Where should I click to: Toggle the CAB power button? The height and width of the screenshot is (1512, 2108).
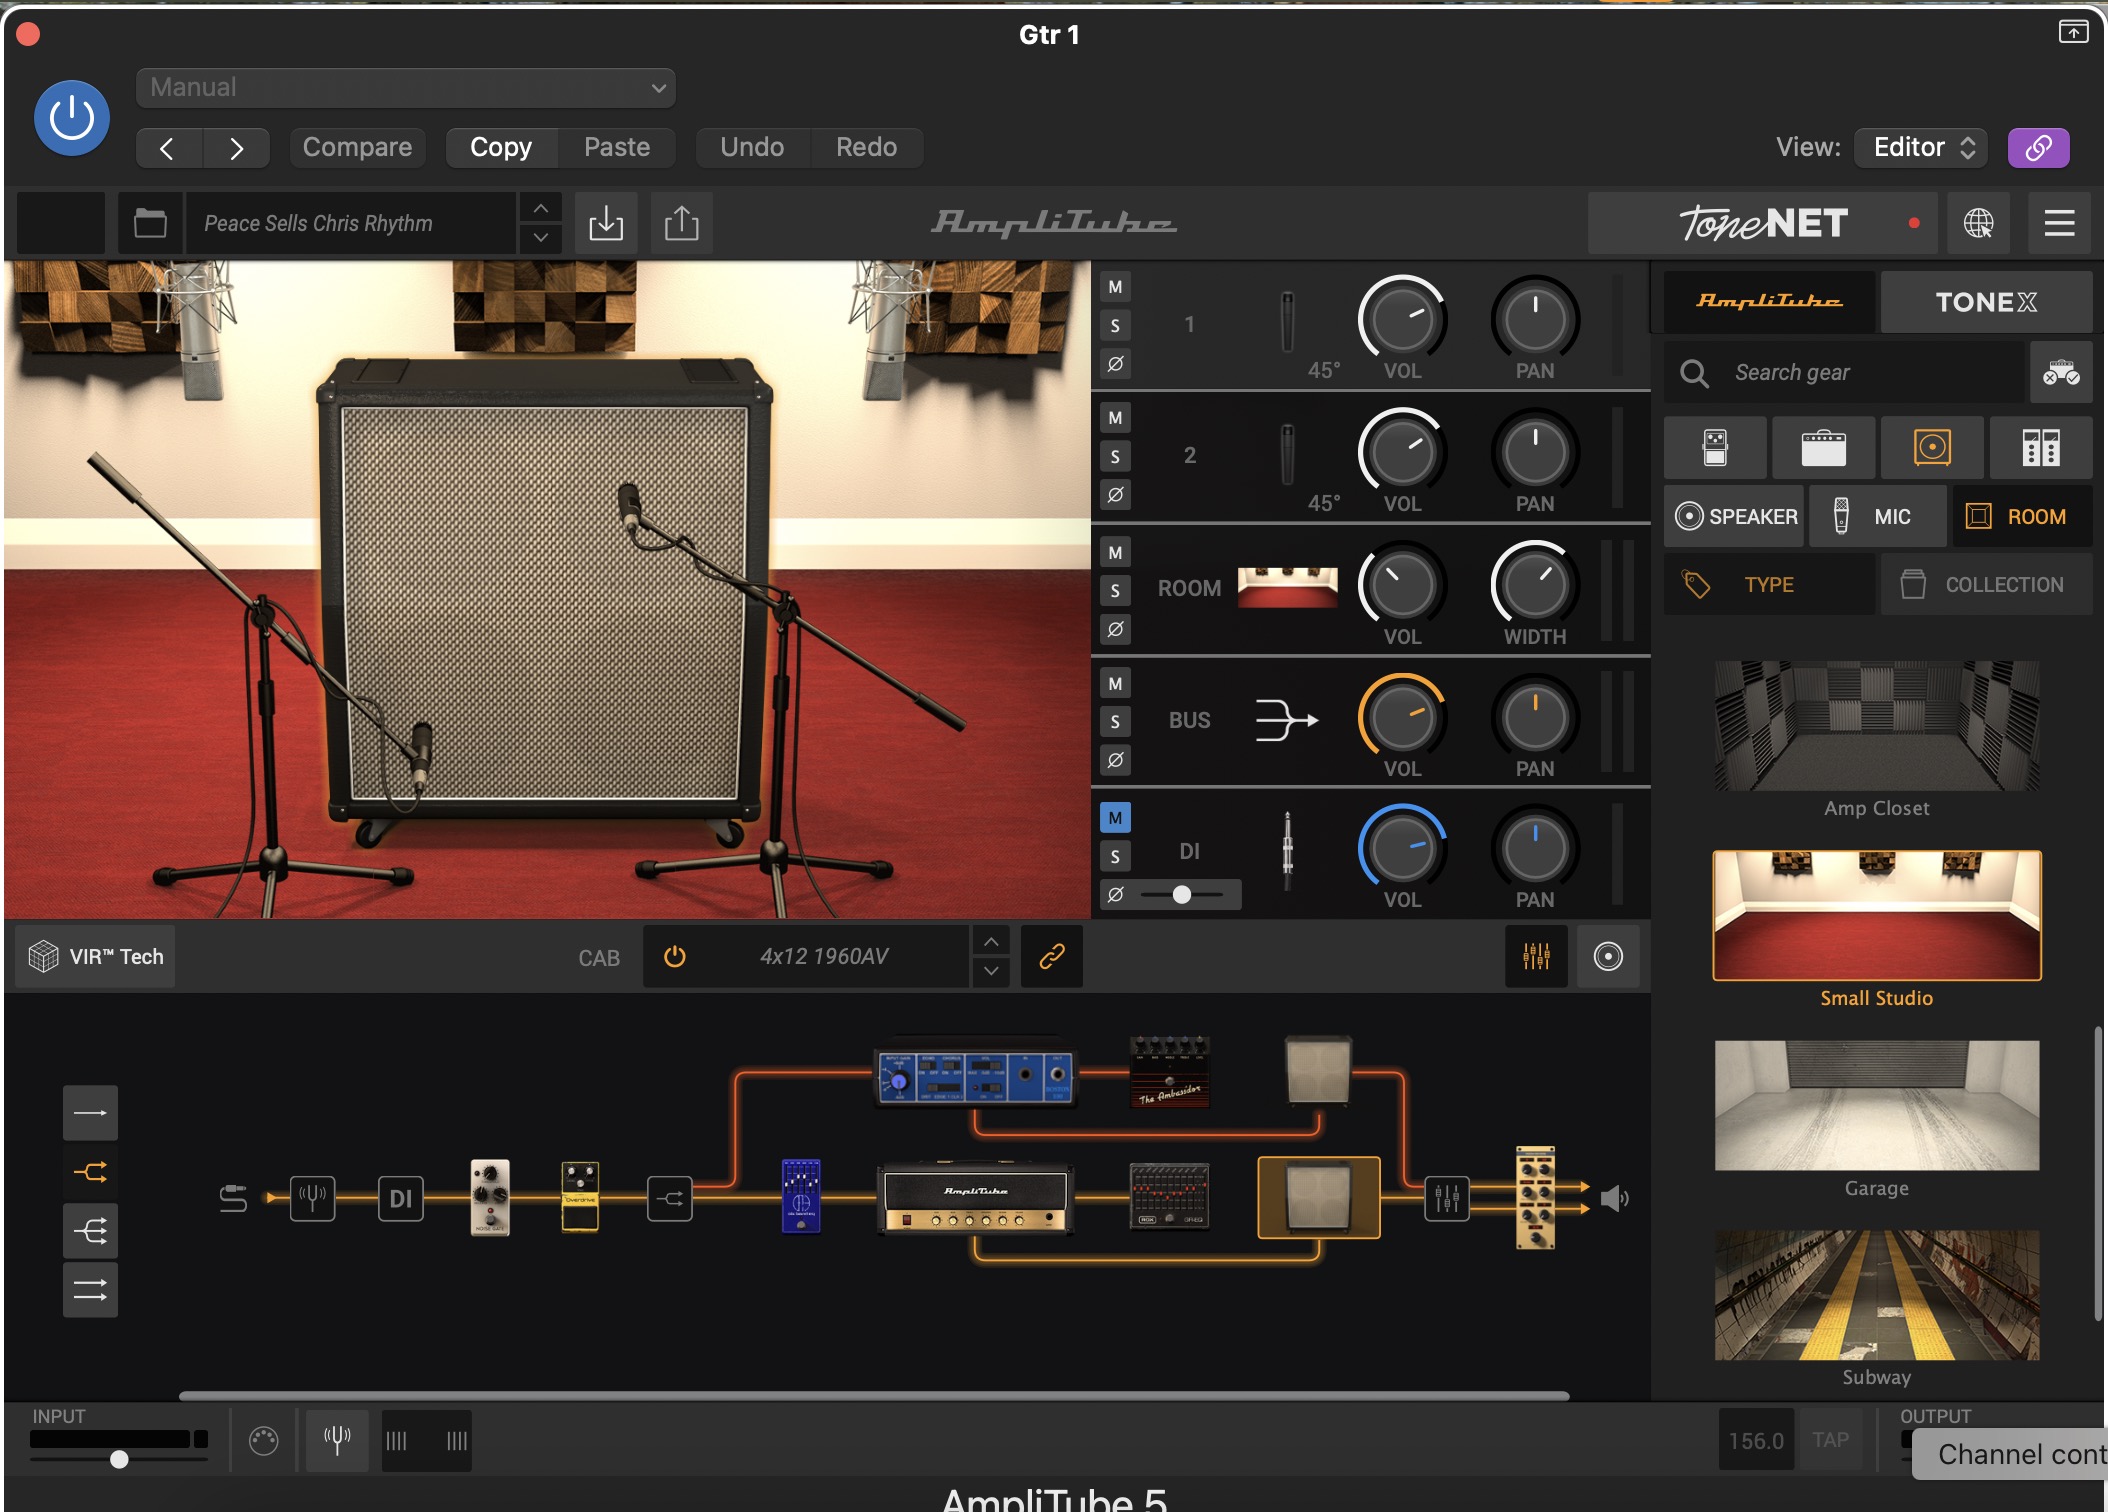click(675, 957)
